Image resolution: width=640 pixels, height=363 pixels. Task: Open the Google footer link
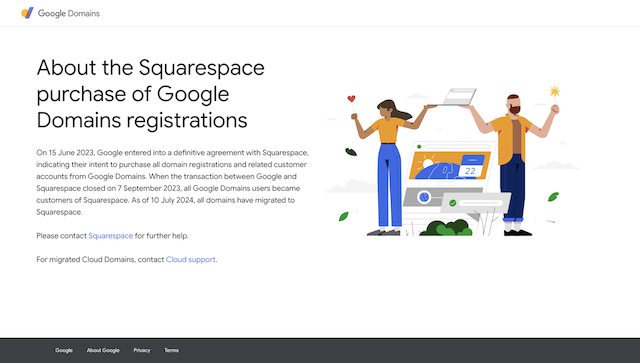(x=64, y=350)
